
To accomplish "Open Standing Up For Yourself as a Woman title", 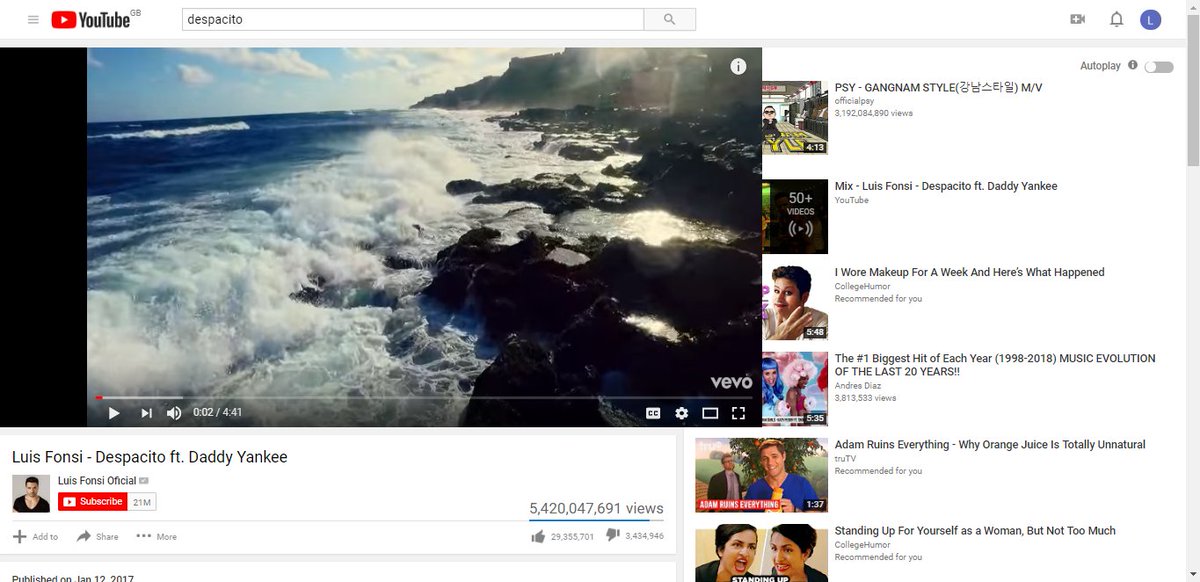I will (x=975, y=531).
